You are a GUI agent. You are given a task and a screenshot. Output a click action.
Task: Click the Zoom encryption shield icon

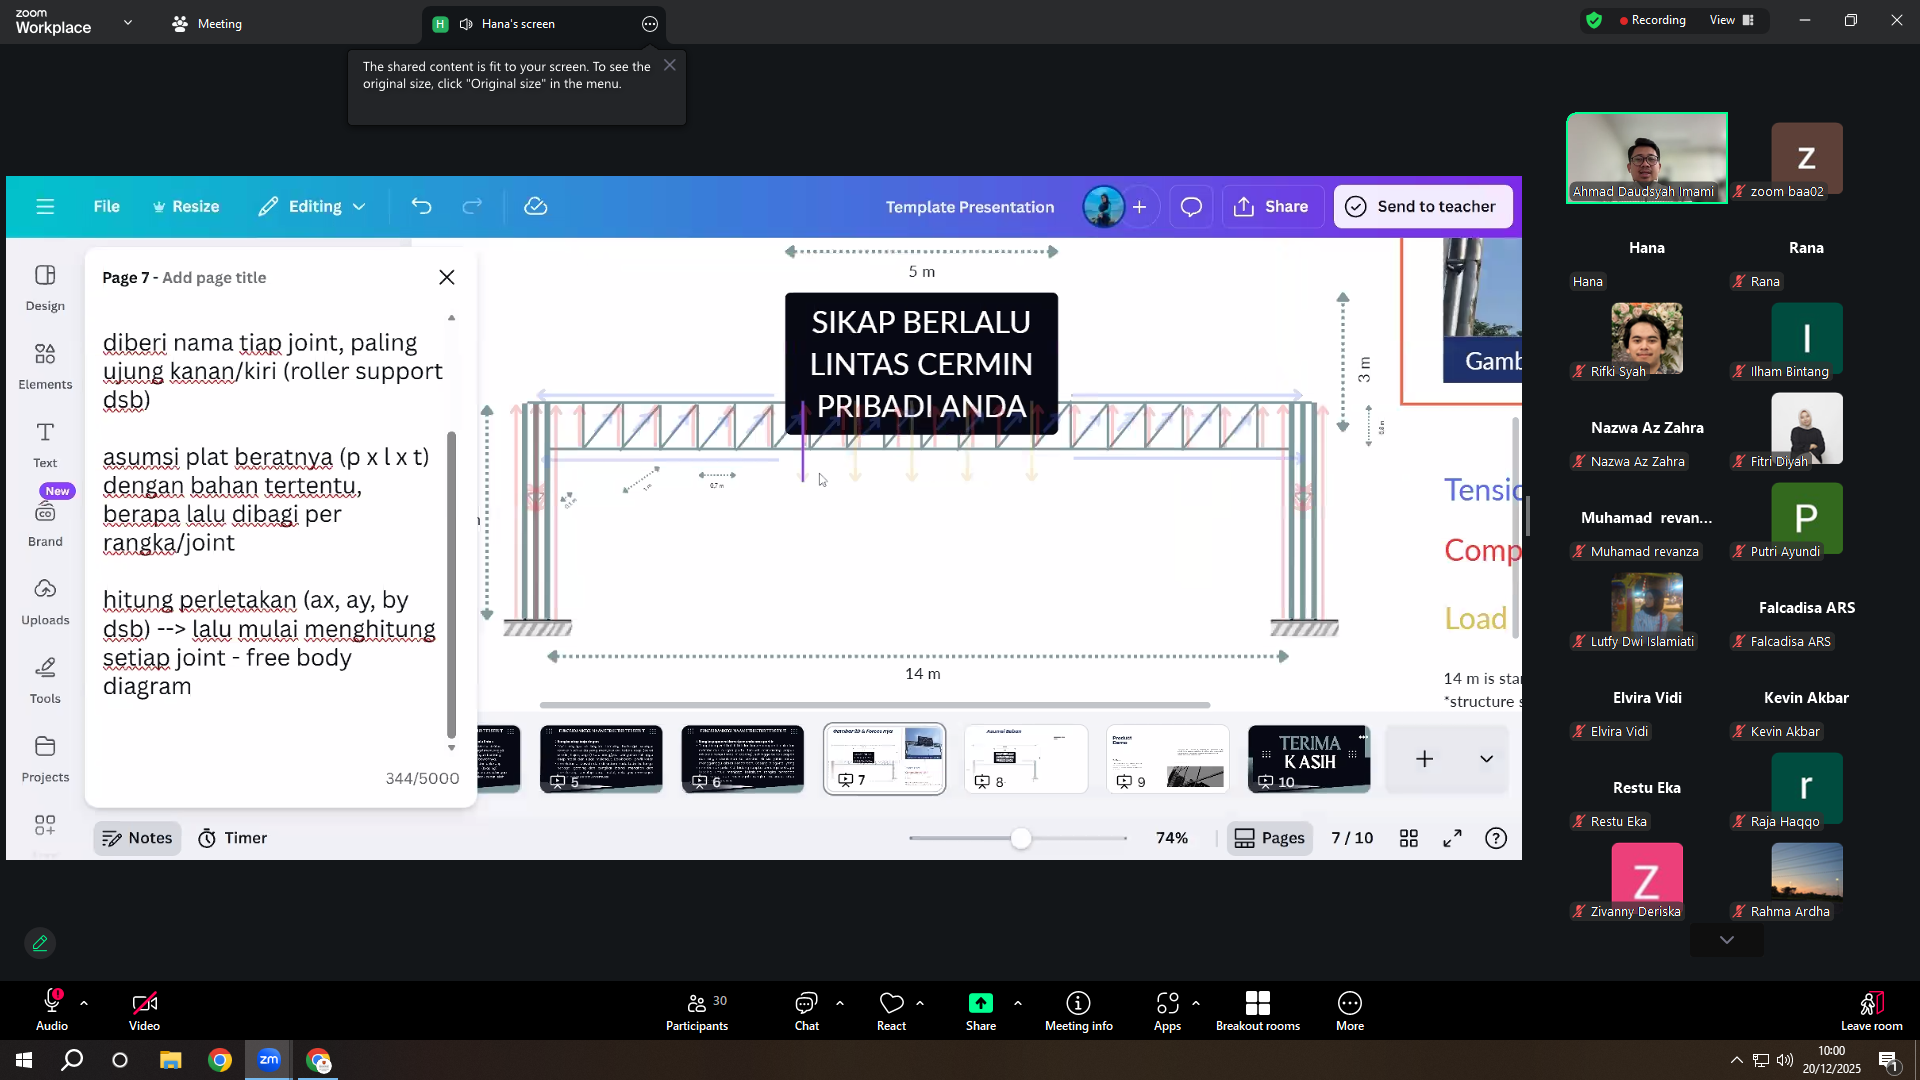click(1594, 20)
